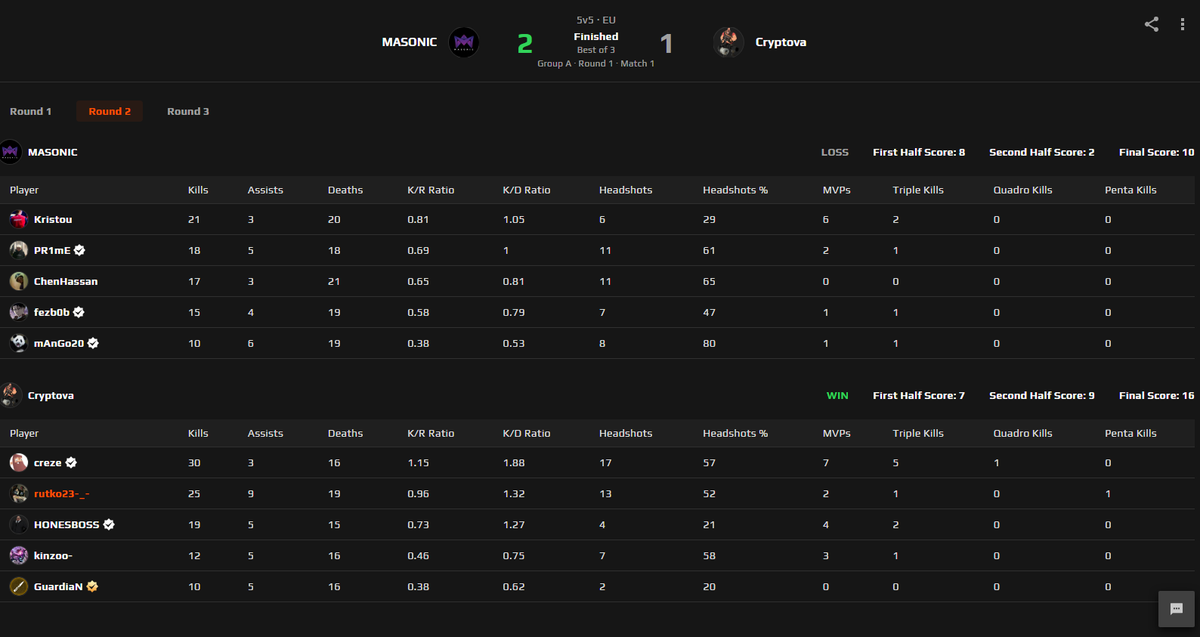The width and height of the screenshot is (1200, 637).
Task: Click Cryptova's Second Half Score: 9
Action: pos(1042,395)
